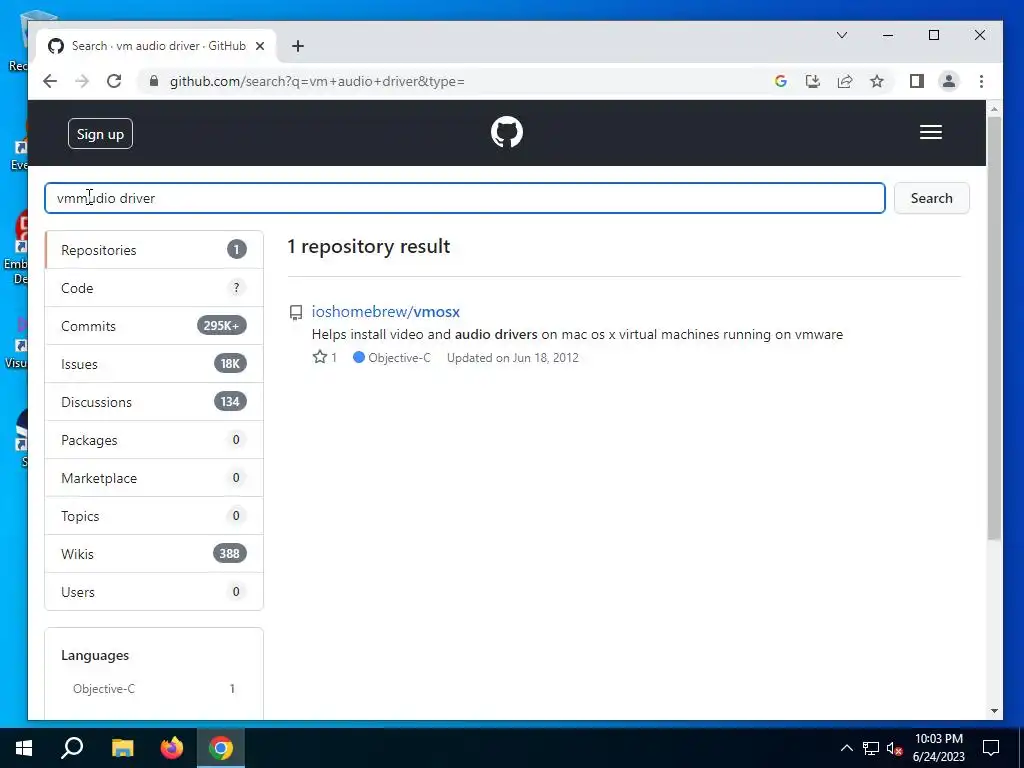Show hidden system tray icons
Screen dimensions: 1024x768
click(x=846, y=748)
